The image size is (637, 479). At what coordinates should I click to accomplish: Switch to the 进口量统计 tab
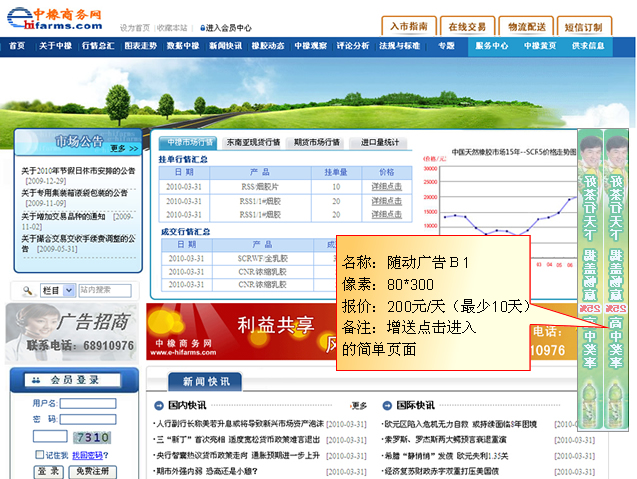coord(379,143)
